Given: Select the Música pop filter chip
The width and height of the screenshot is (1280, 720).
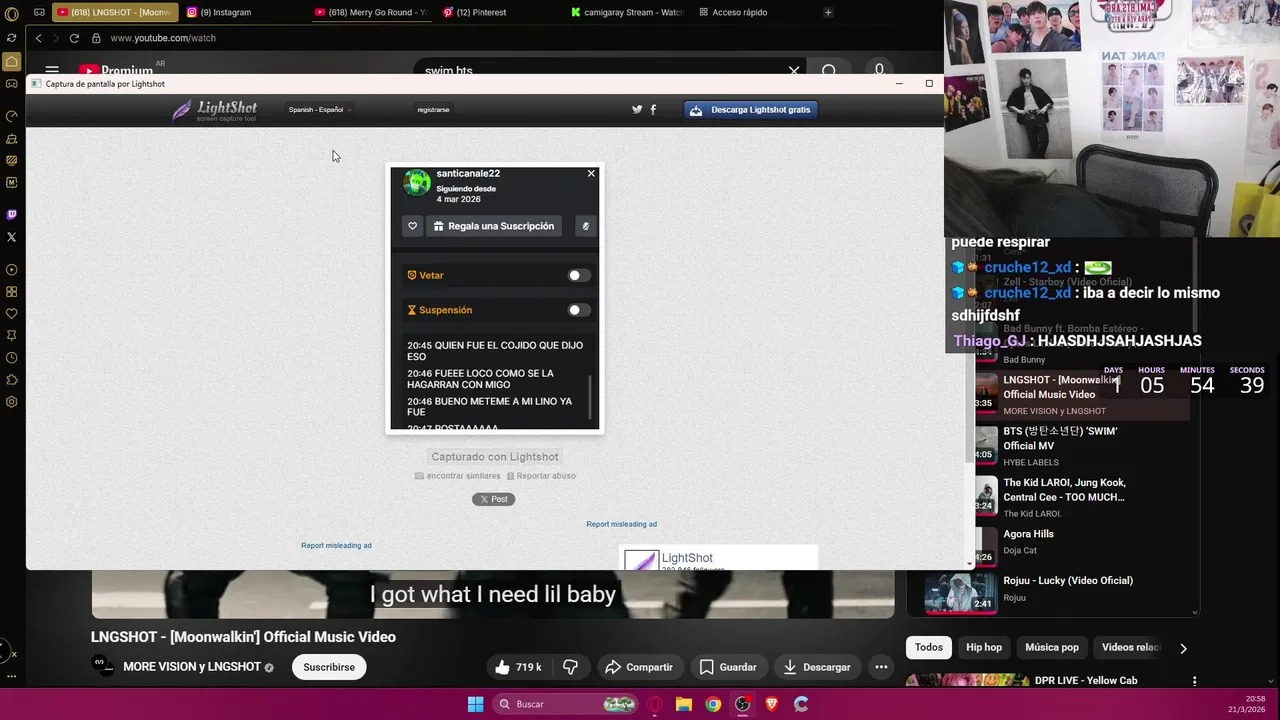Looking at the screenshot, I should click(1052, 648).
